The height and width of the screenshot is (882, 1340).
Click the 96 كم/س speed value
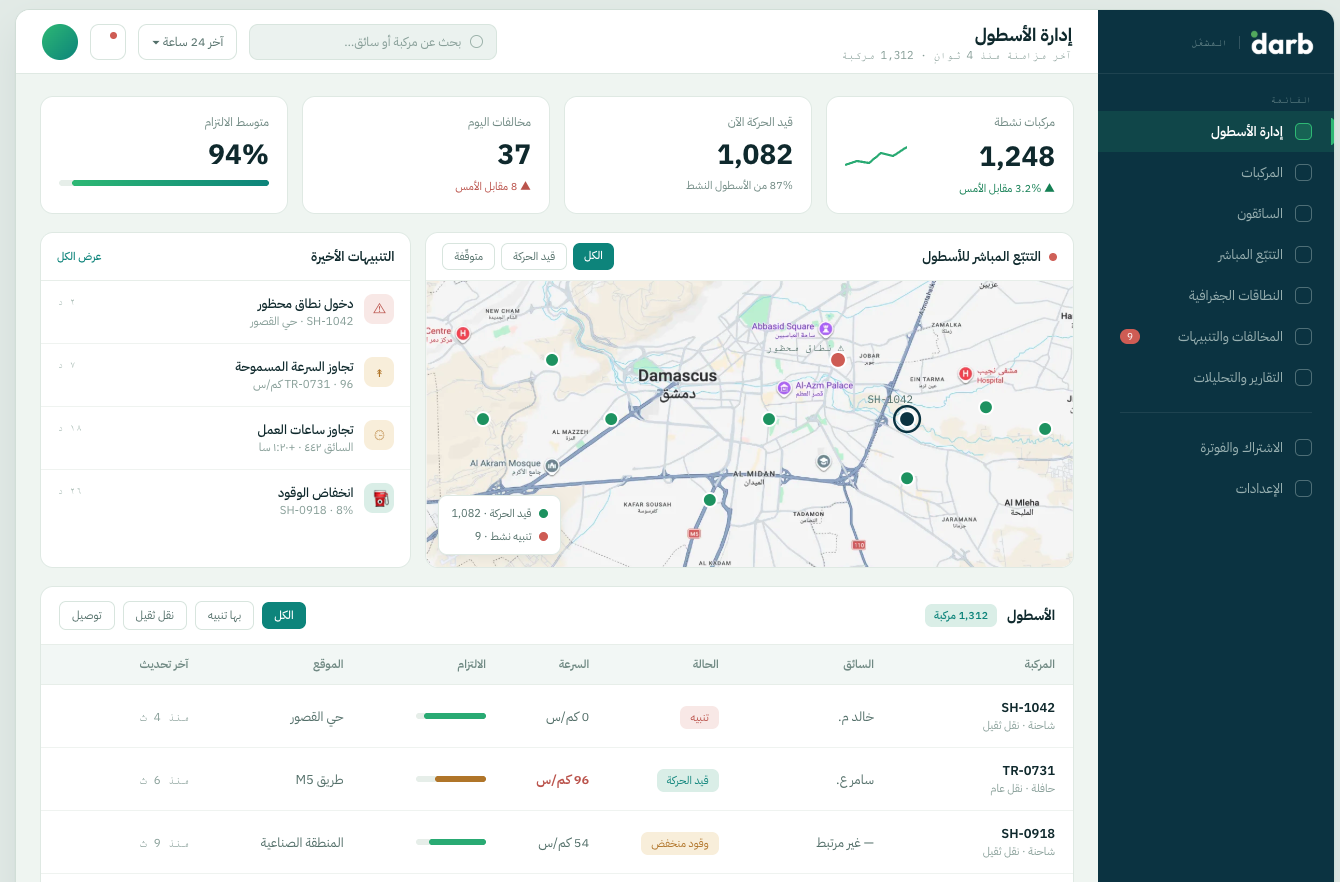563,780
